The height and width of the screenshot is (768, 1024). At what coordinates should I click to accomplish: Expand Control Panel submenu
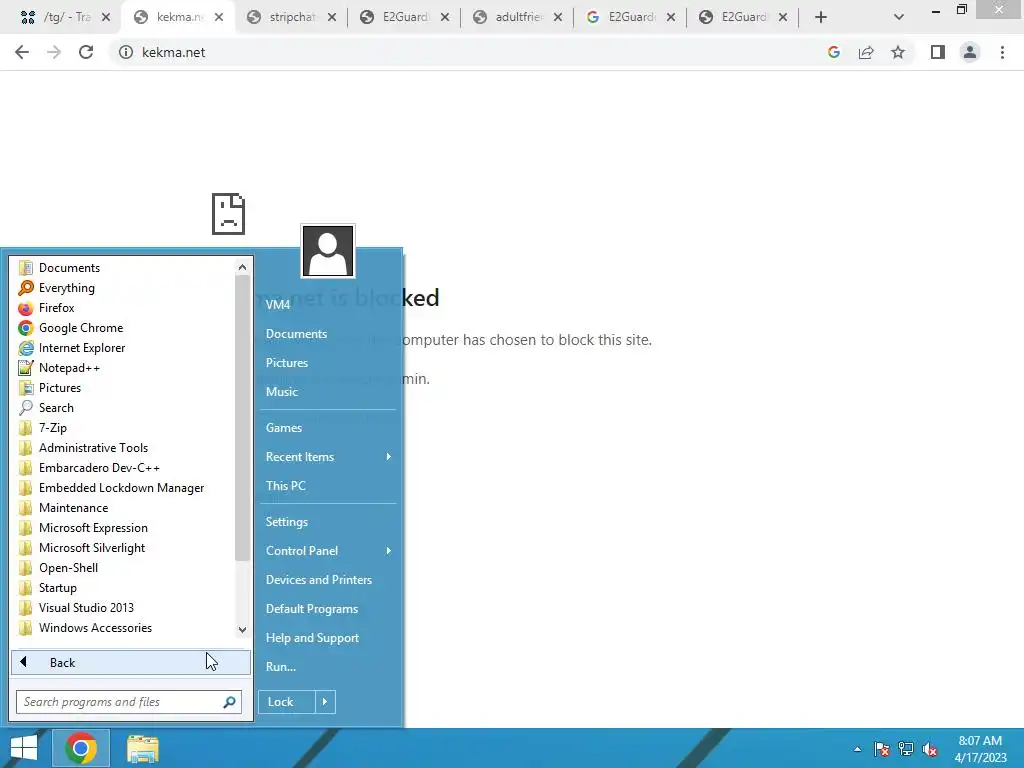(328, 551)
